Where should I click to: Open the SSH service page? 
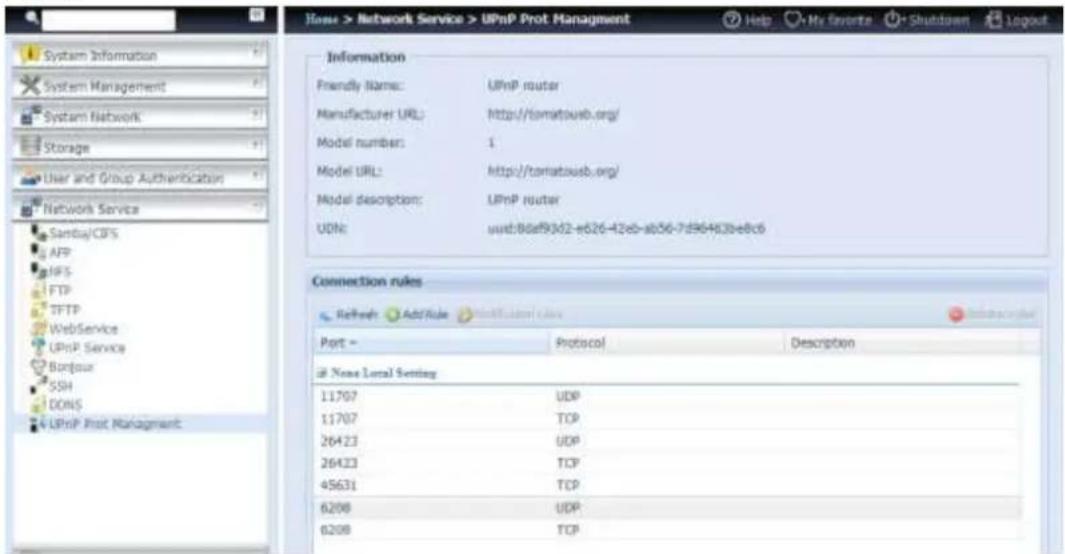click(60, 386)
